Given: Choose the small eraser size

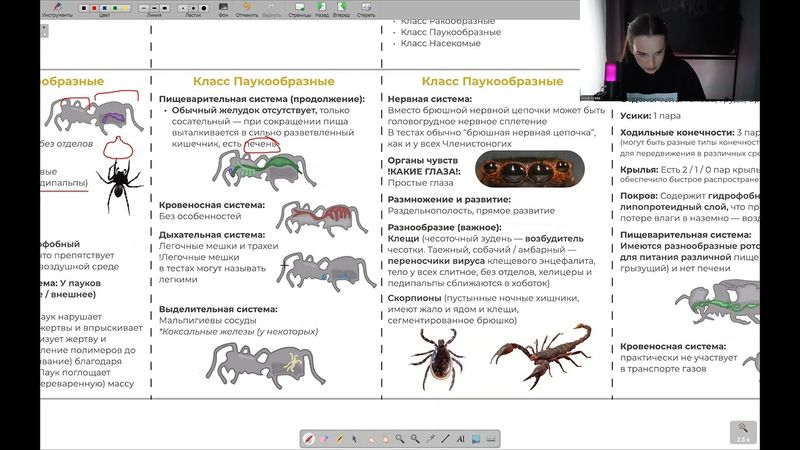Looking at the screenshot, I should [x=183, y=8].
